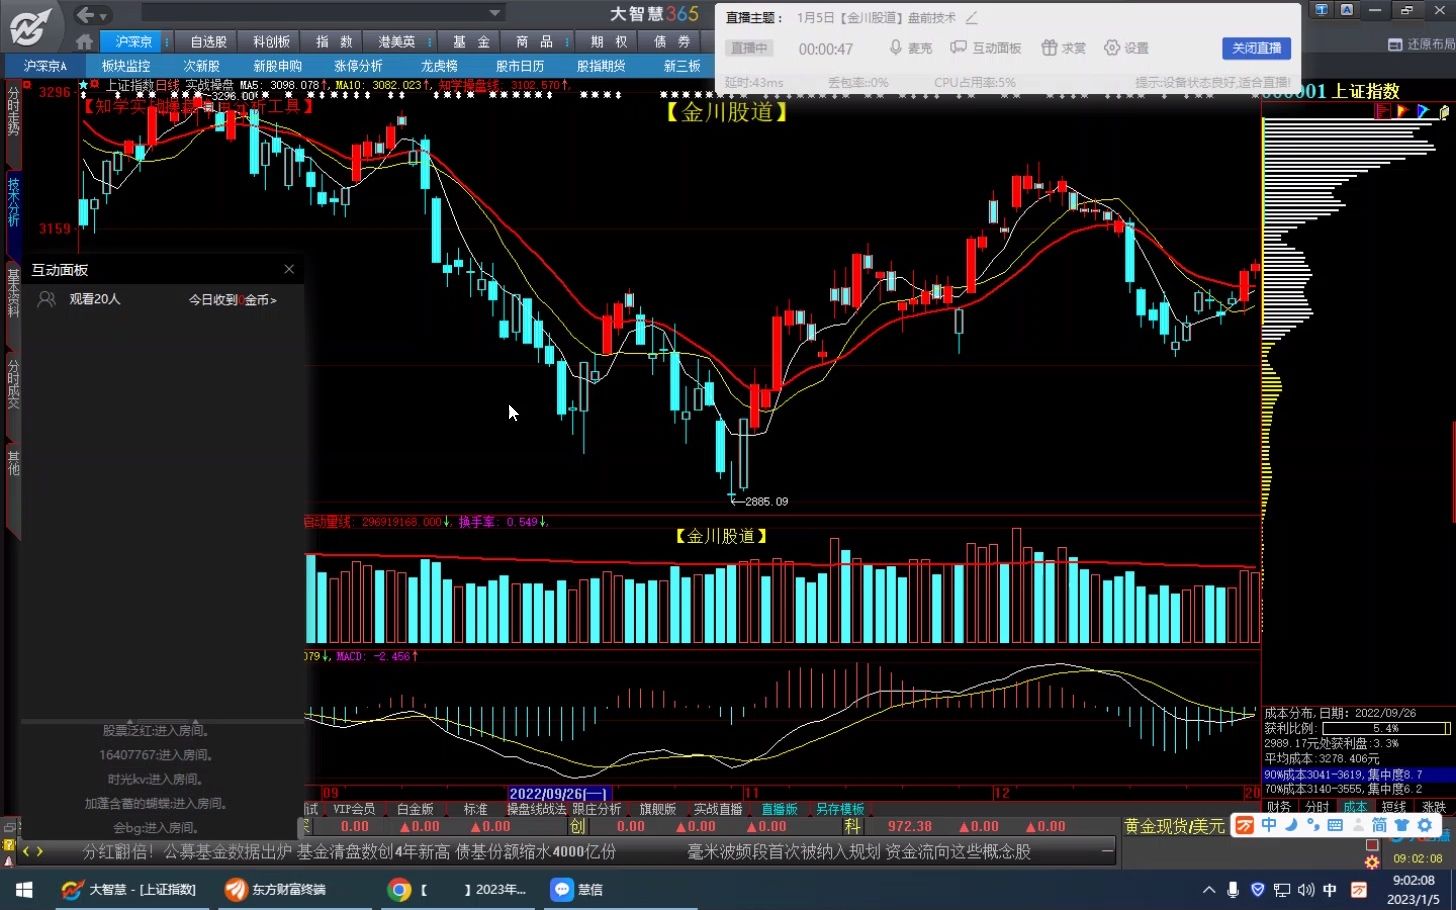Click the Sogou toolbar keyboard icon
This screenshot has width=1456, height=910.
(x=1335, y=825)
